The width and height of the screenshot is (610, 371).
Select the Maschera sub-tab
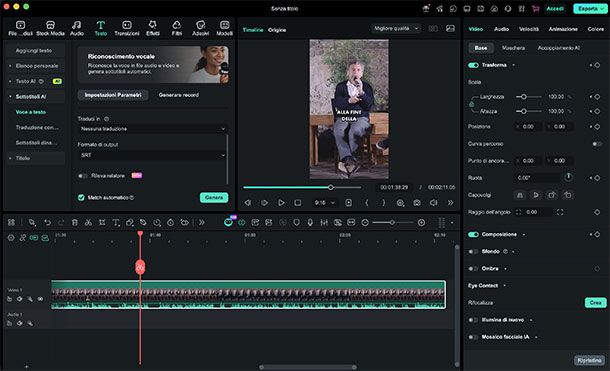513,48
